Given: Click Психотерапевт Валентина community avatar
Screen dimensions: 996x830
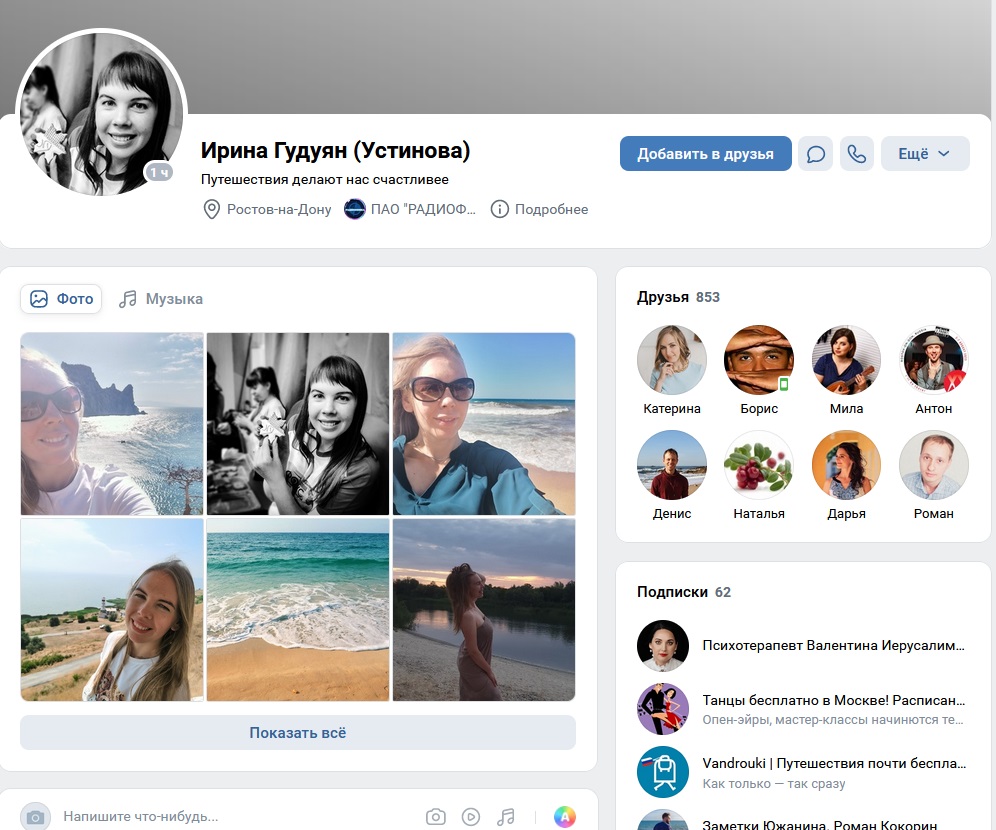Looking at the screenshot, I should point(663,646).
